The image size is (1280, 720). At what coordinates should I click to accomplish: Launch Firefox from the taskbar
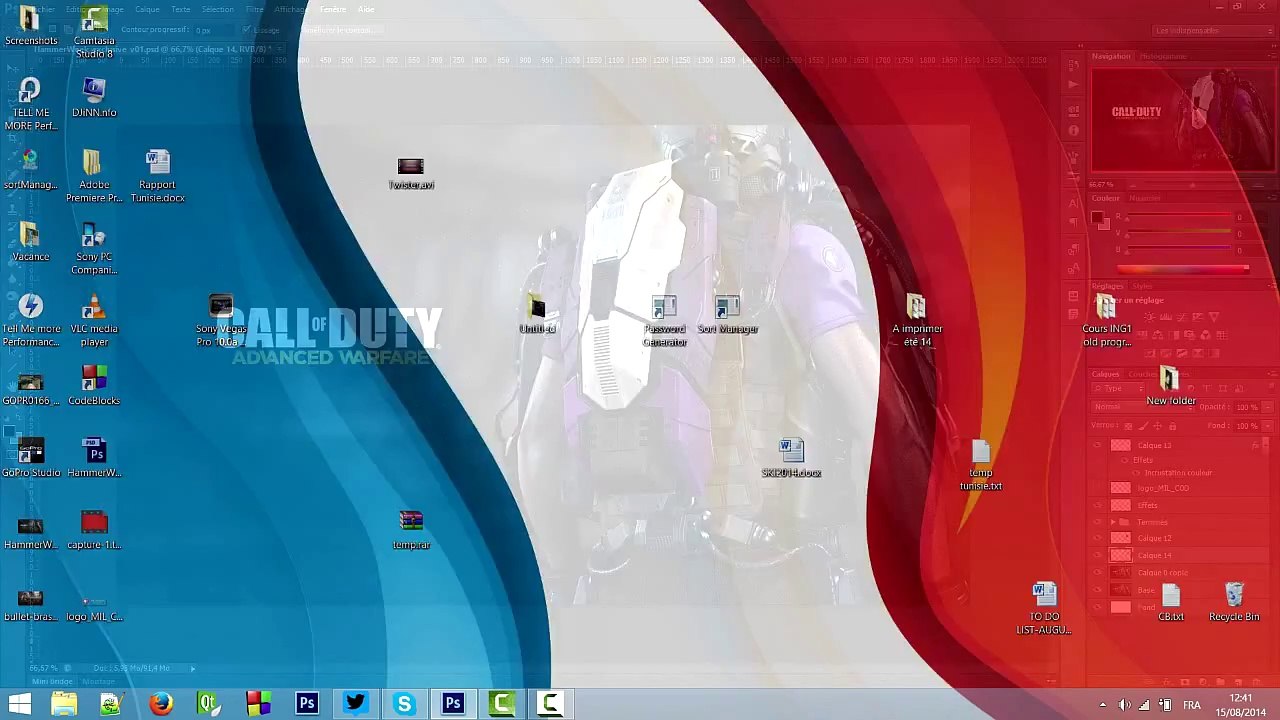click(x=160, y=704)
